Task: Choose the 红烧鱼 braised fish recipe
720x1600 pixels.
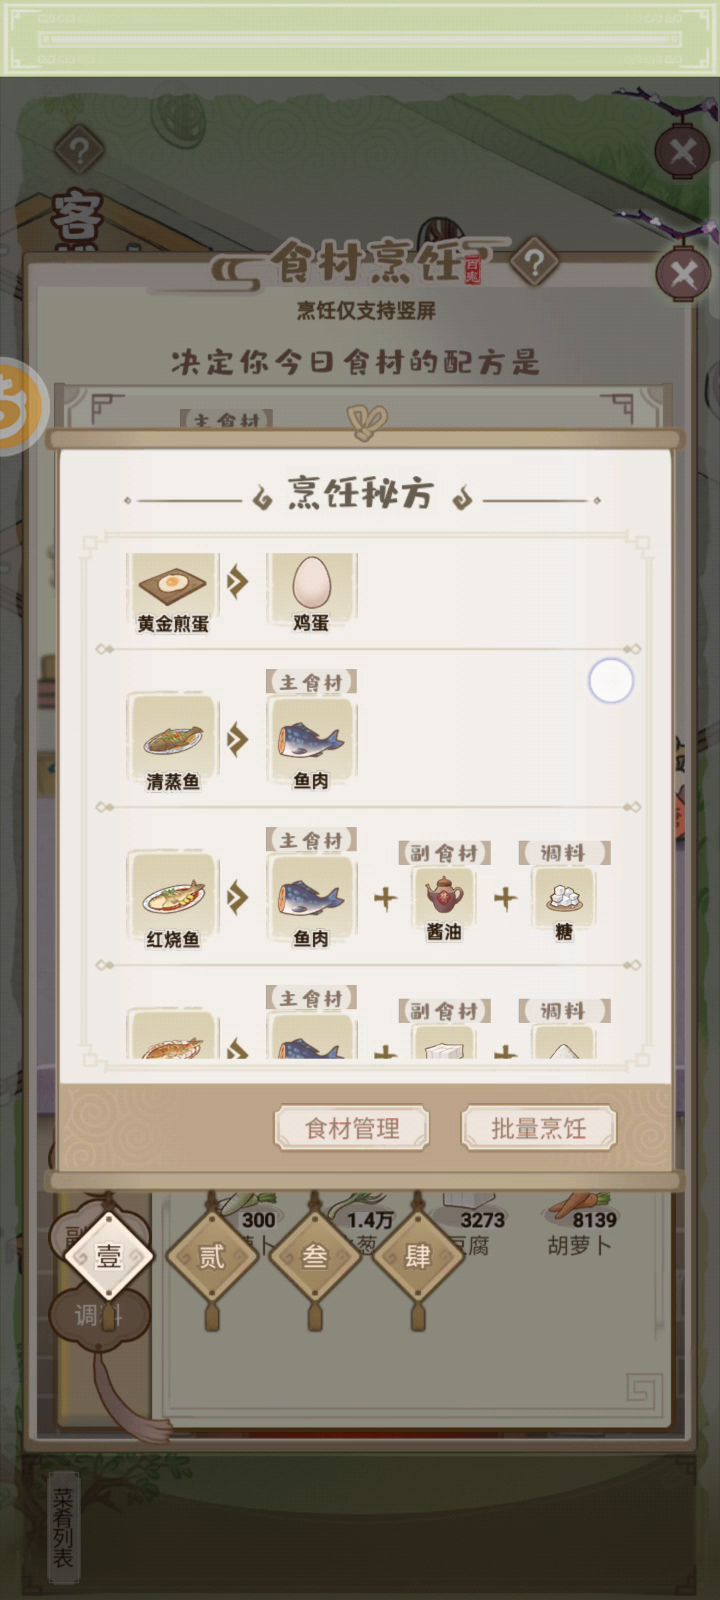Action: (x=172, y=899)
